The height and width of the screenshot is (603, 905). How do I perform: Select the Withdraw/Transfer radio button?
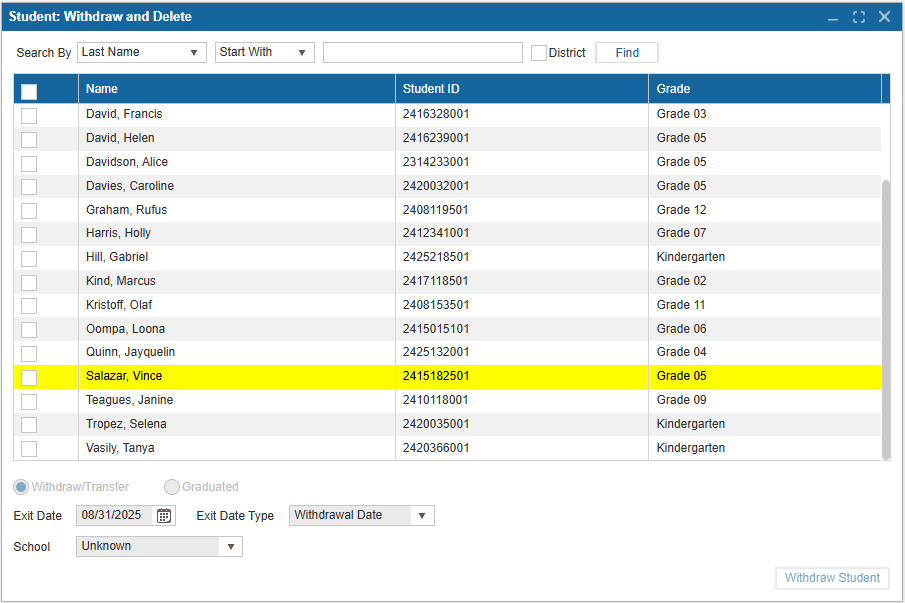[21, 487]
